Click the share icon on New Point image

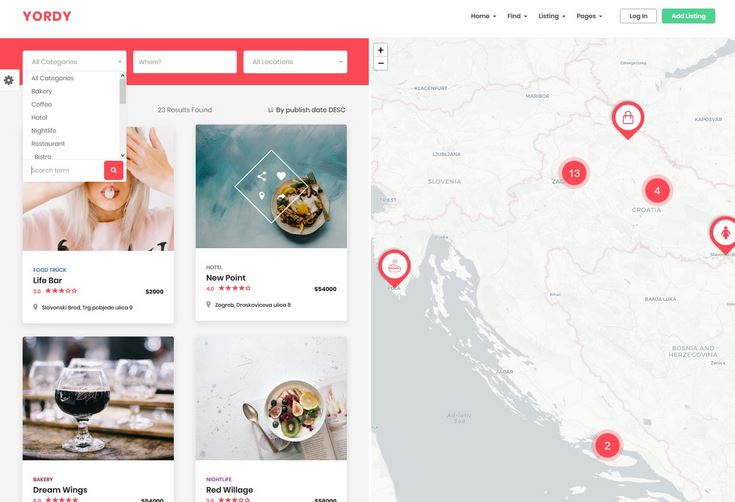point(262,176)
